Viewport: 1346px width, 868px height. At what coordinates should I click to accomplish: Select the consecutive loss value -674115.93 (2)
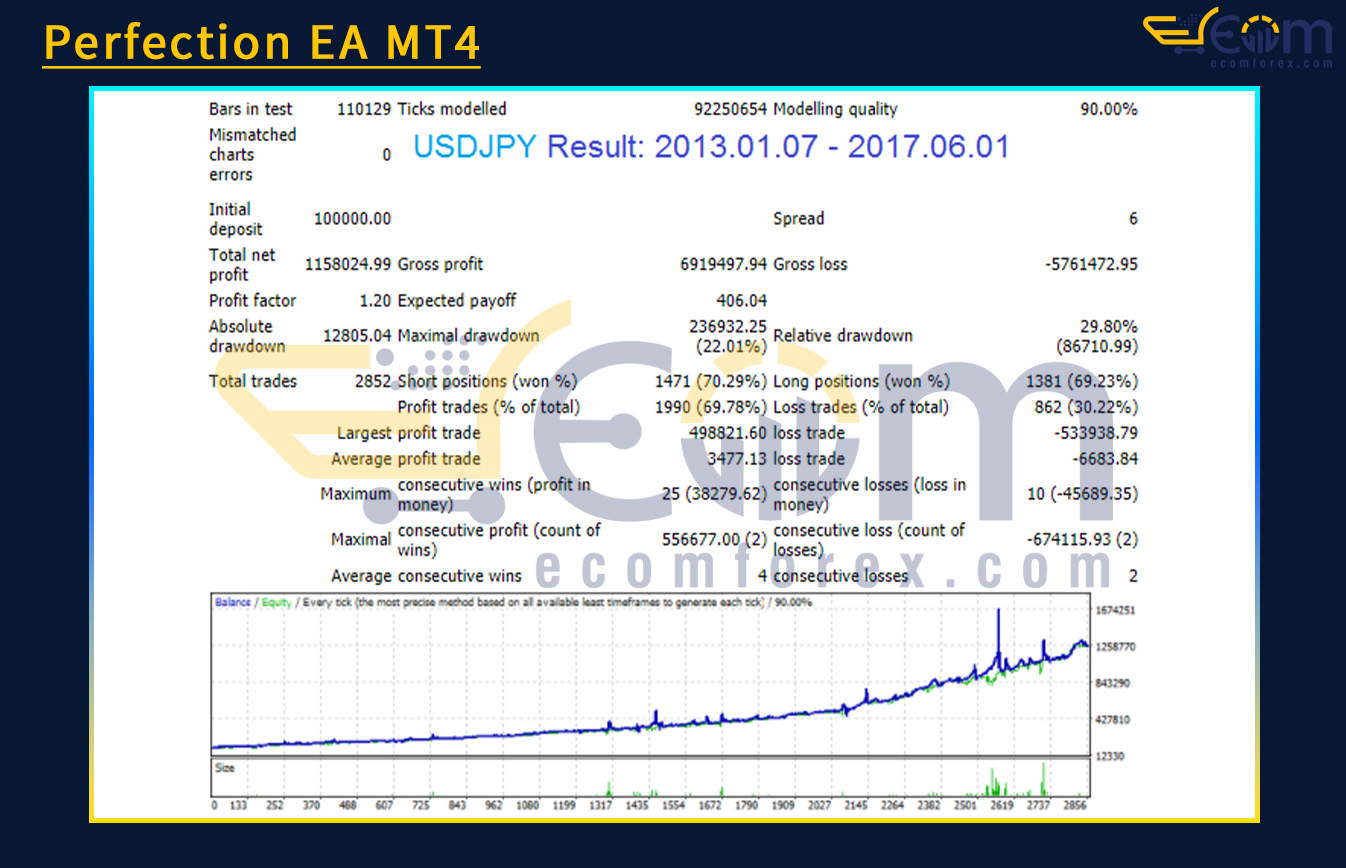(x=1083, y=540)
